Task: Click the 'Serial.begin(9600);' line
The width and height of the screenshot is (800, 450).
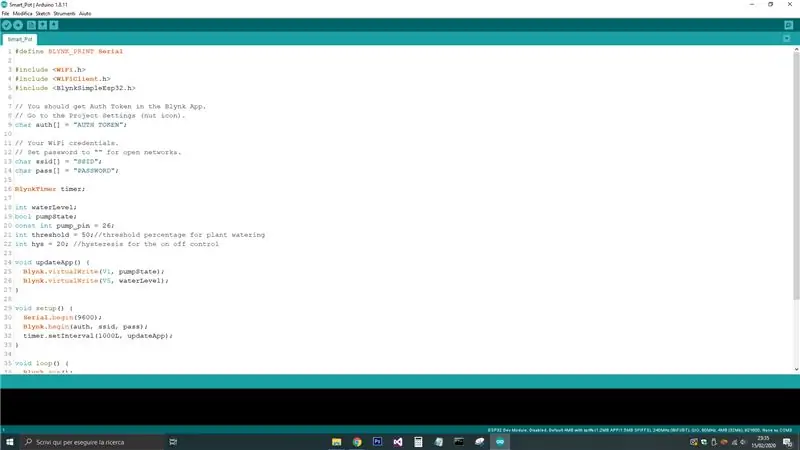Action: coord(62,318)
